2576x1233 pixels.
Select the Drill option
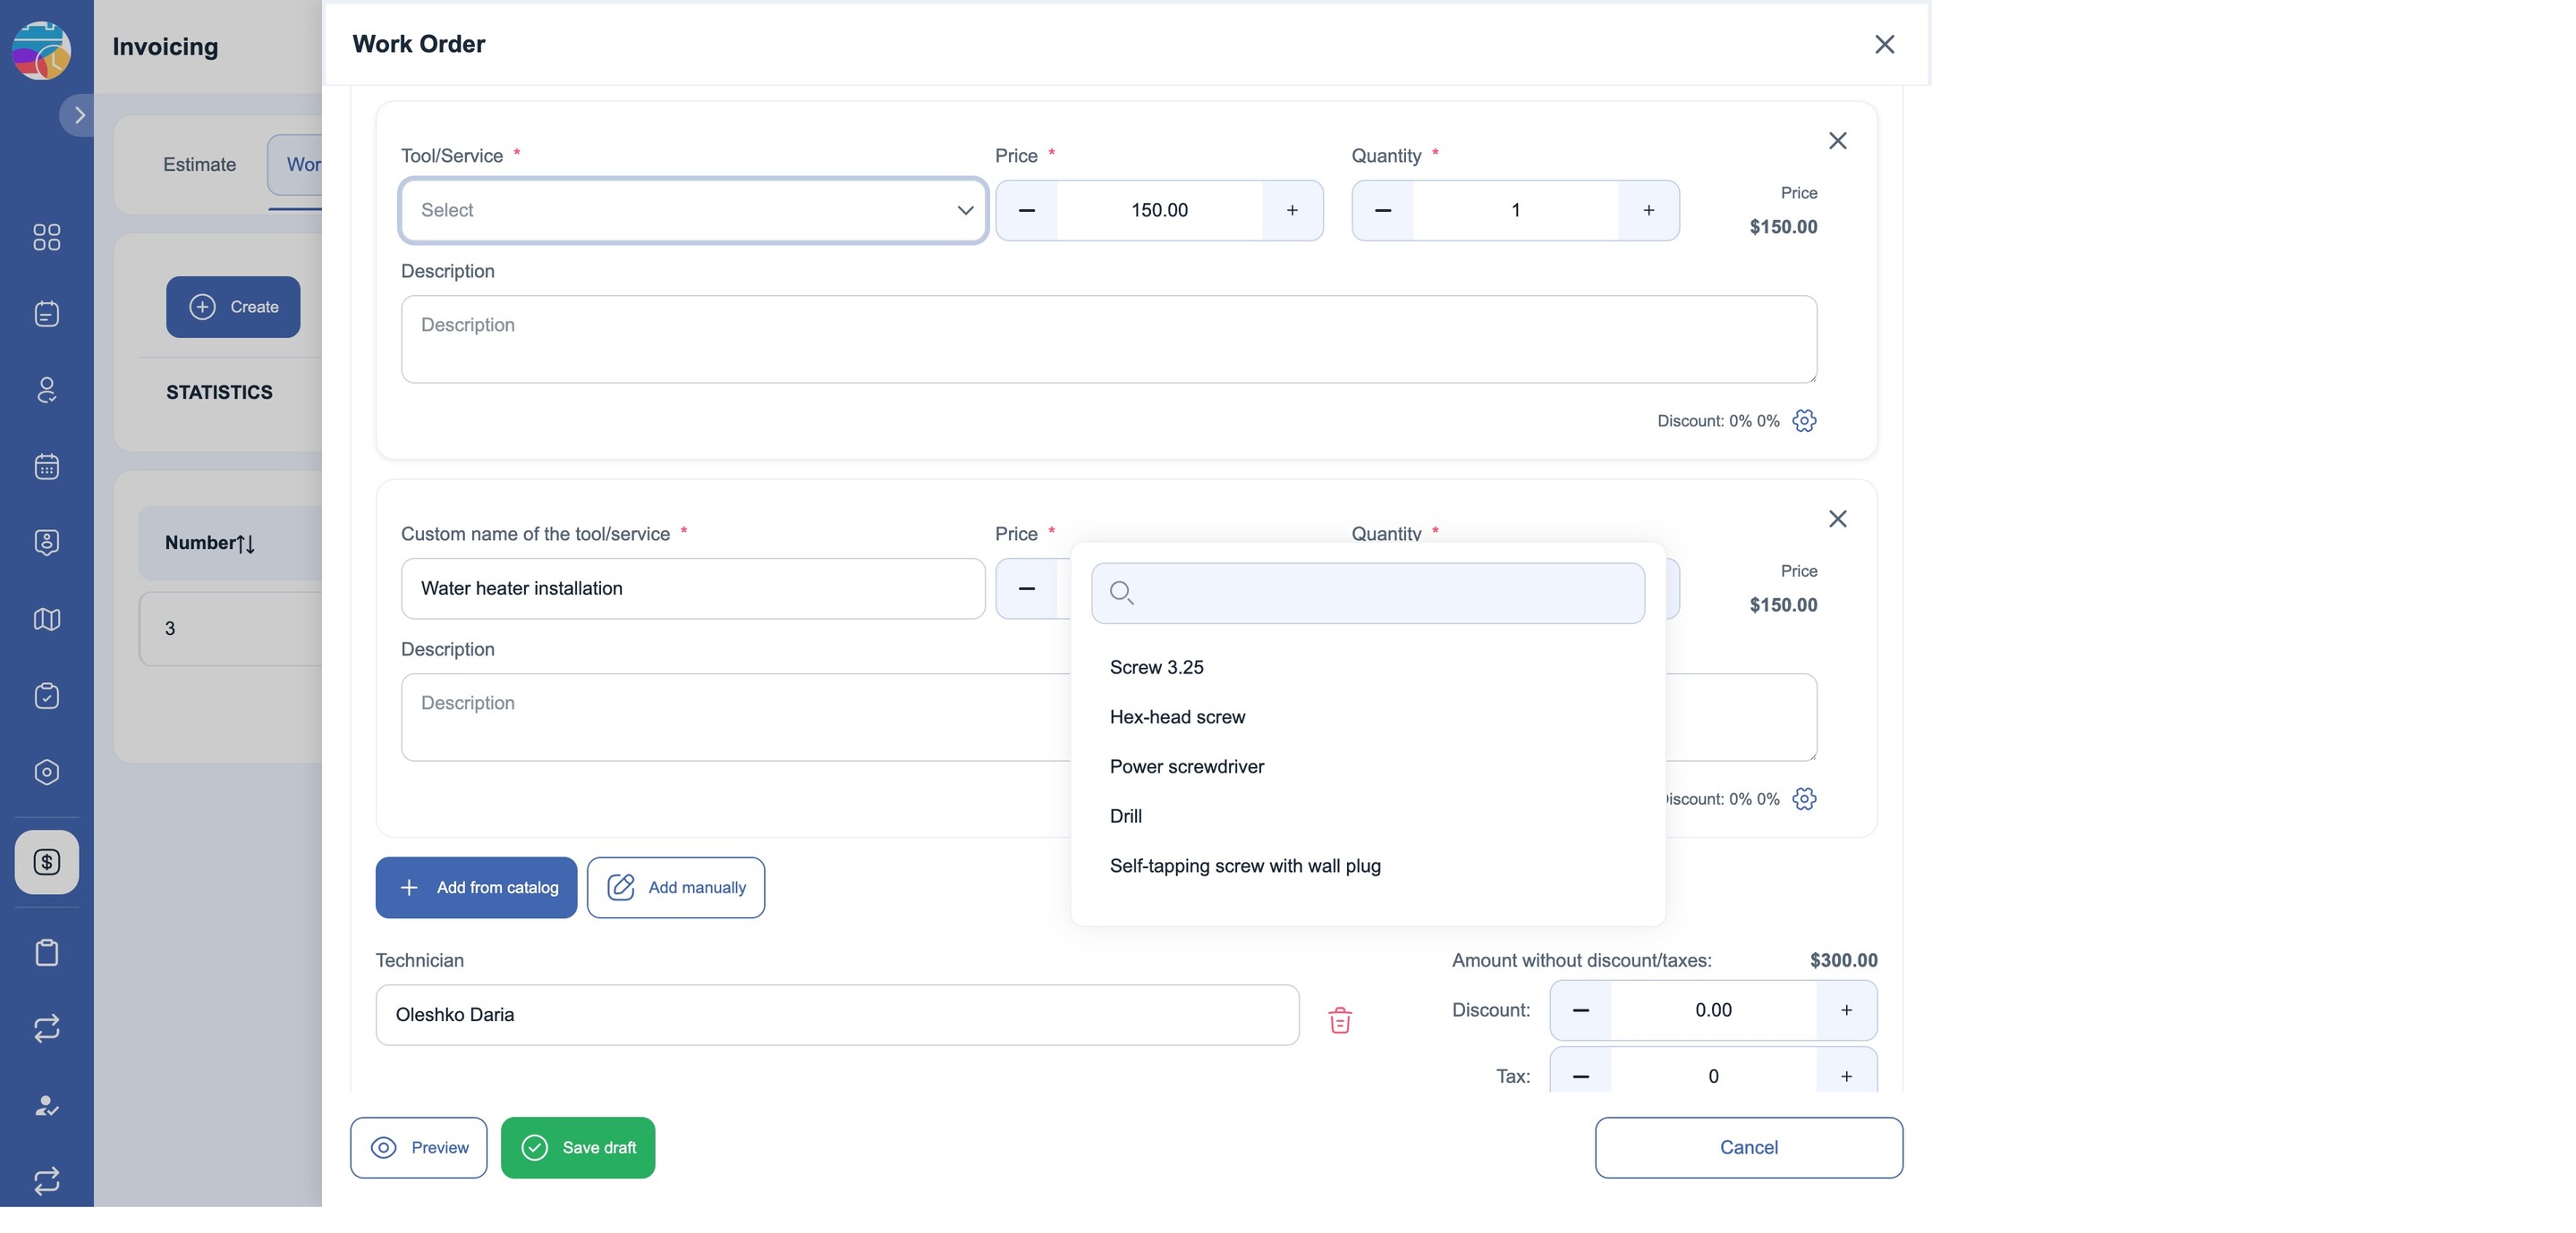pos(1125,816)
